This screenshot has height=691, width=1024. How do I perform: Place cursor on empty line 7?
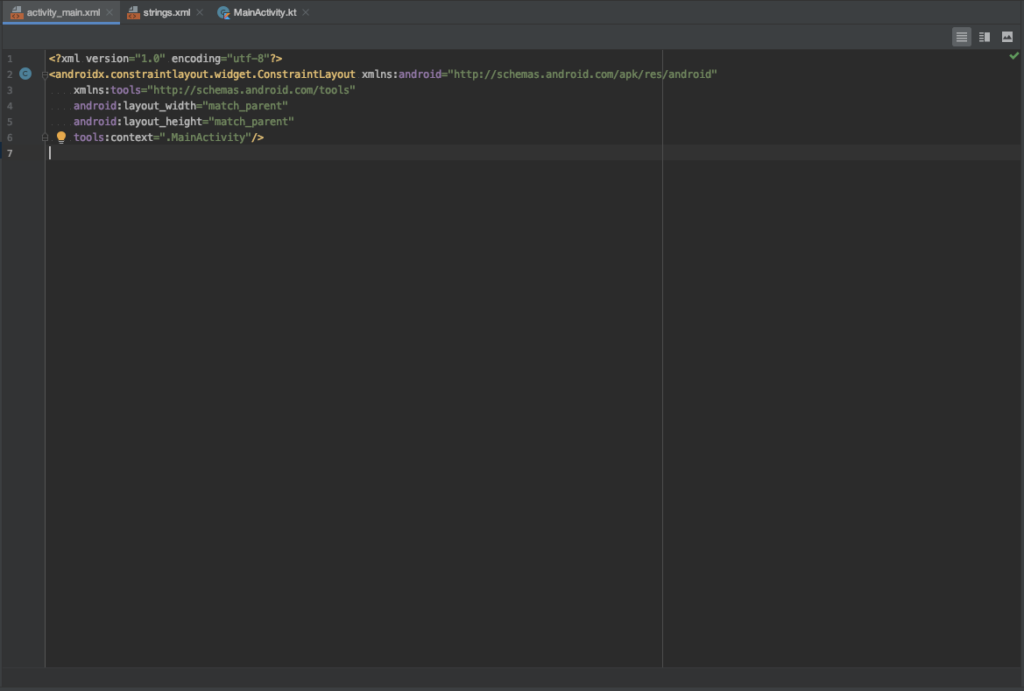pos(533,153)
